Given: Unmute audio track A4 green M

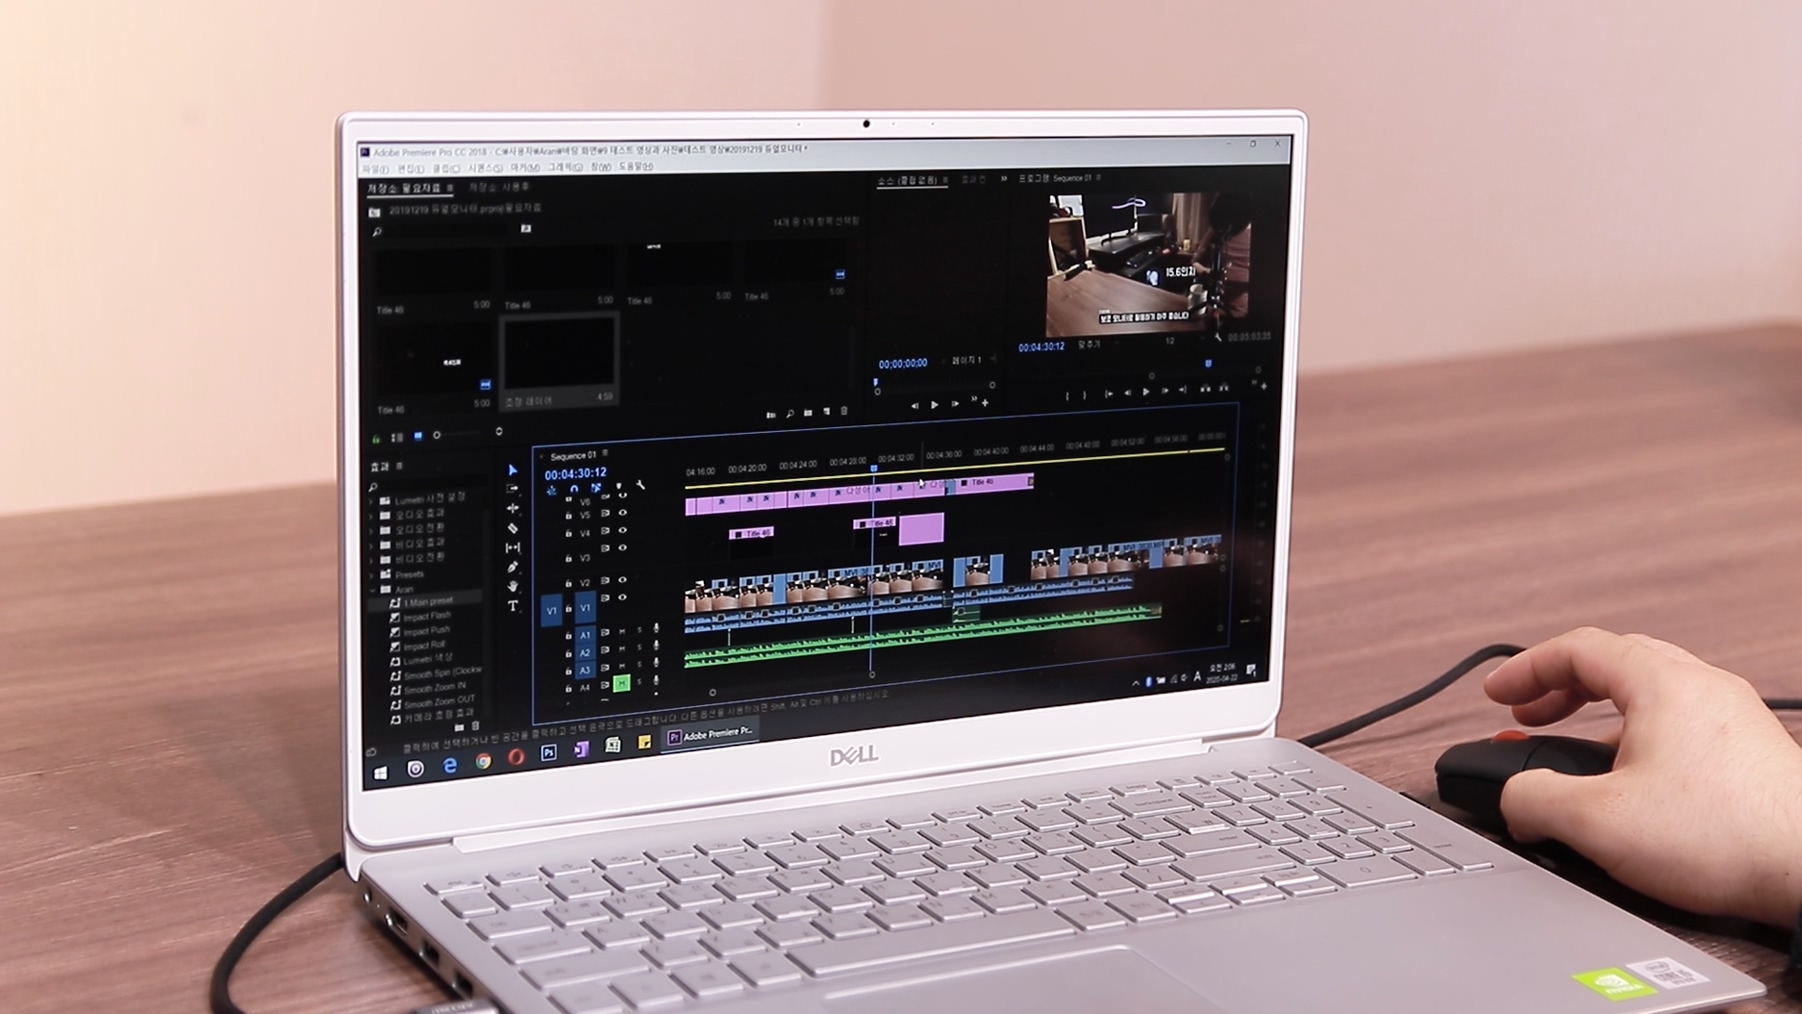Looking at the screenshot, I should click(621, 684).
